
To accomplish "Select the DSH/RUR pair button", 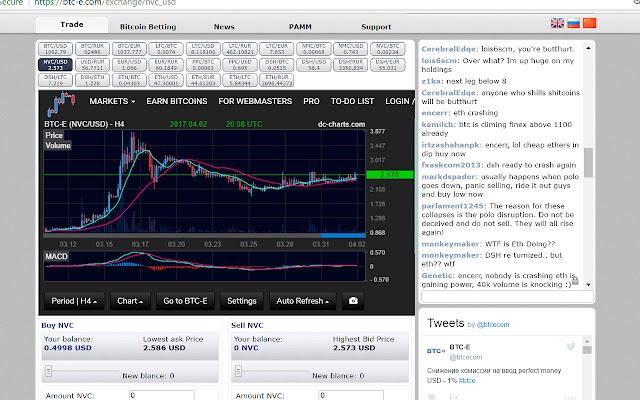I will [x=351, y=64].
